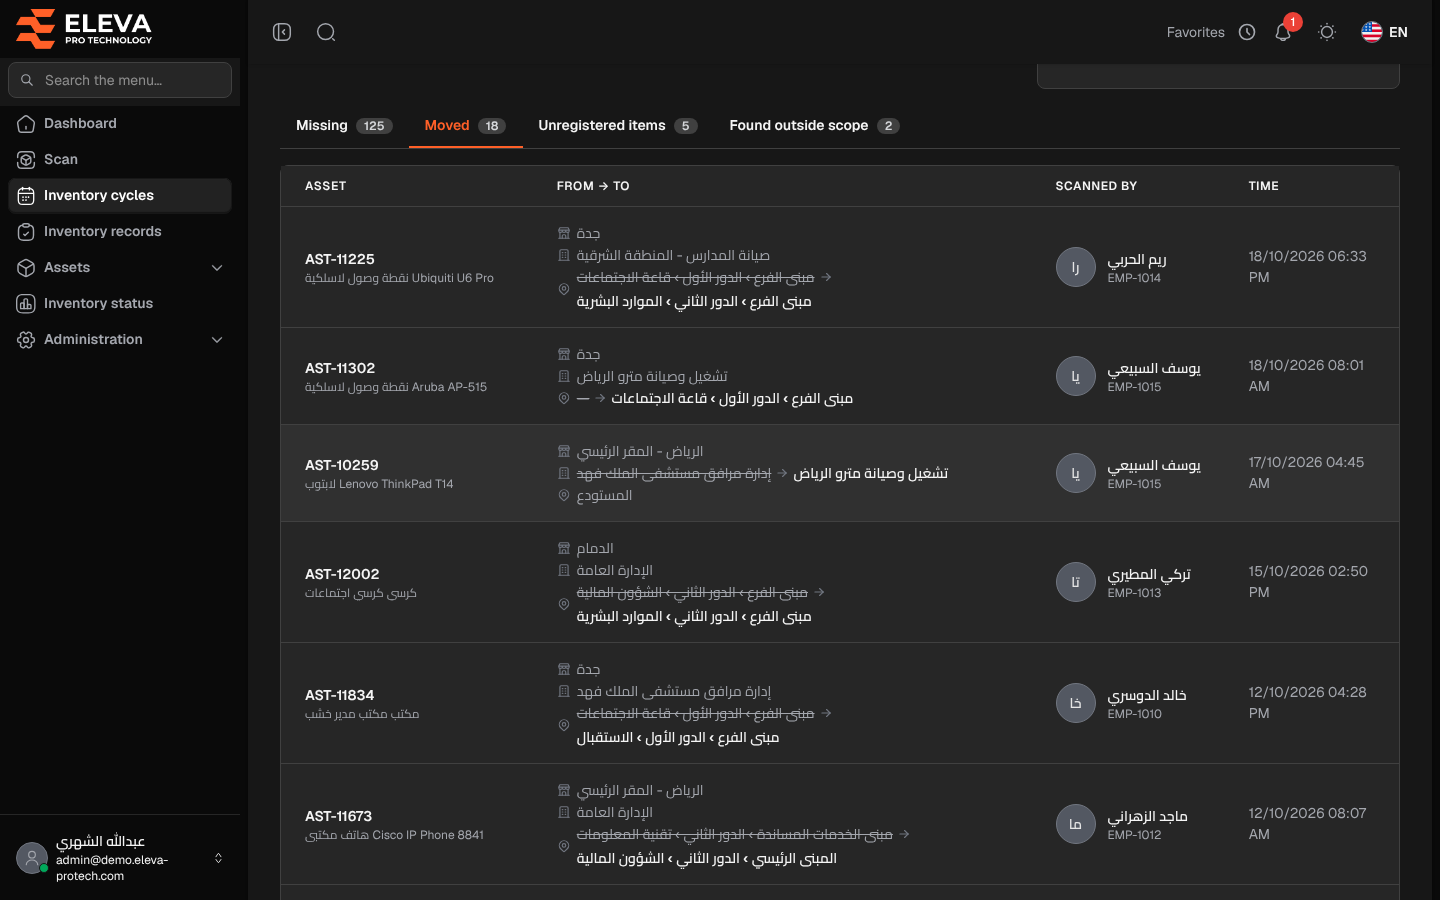Open Favorites in the top bar
This screenshot has height=900, width=1440.
coord(1195,32)
